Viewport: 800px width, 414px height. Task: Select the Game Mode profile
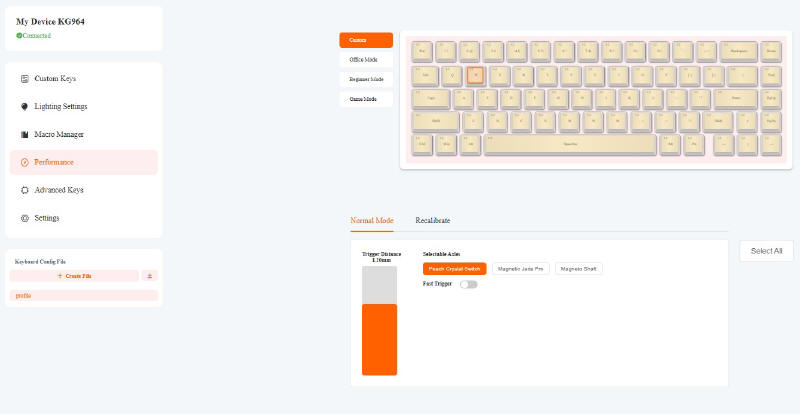tap(366, 99)
